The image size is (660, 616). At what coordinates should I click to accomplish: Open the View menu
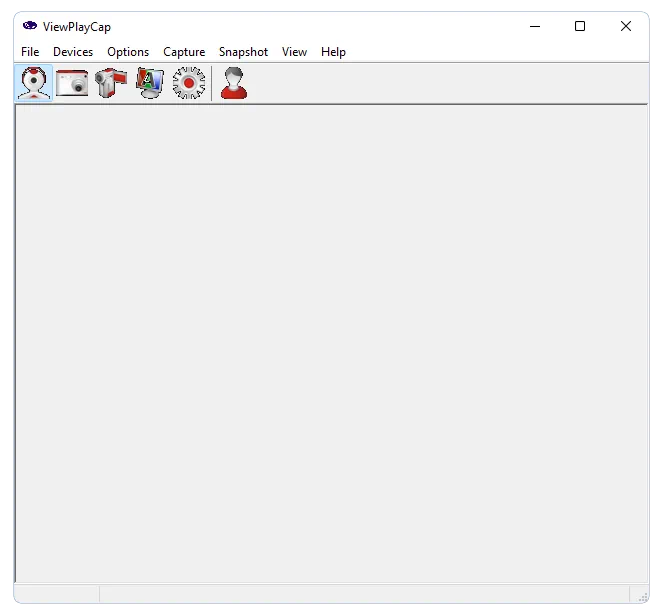[x=294, y=52]
